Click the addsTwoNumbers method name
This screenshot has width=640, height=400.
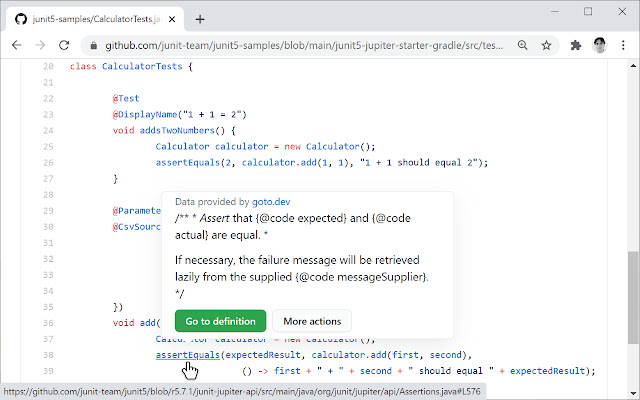coord(177,131)
